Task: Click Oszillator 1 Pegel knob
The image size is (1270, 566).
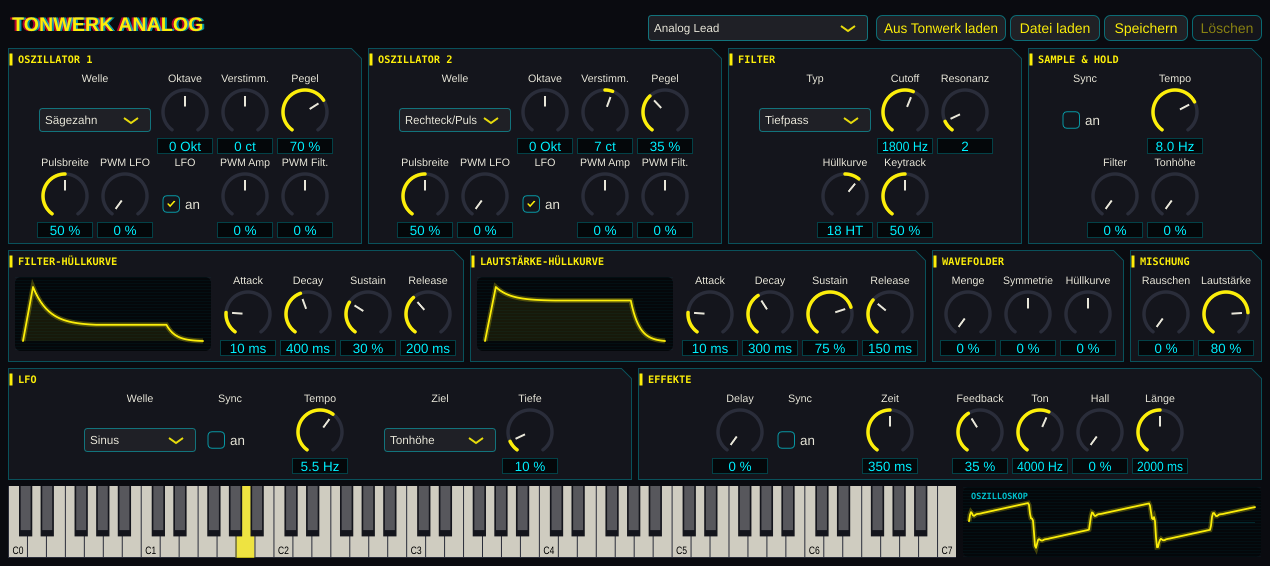Action: [x=305, y=112]
